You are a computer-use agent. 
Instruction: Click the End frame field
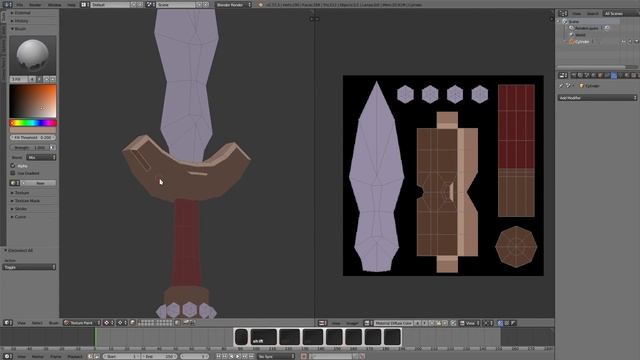pos(159,356)
